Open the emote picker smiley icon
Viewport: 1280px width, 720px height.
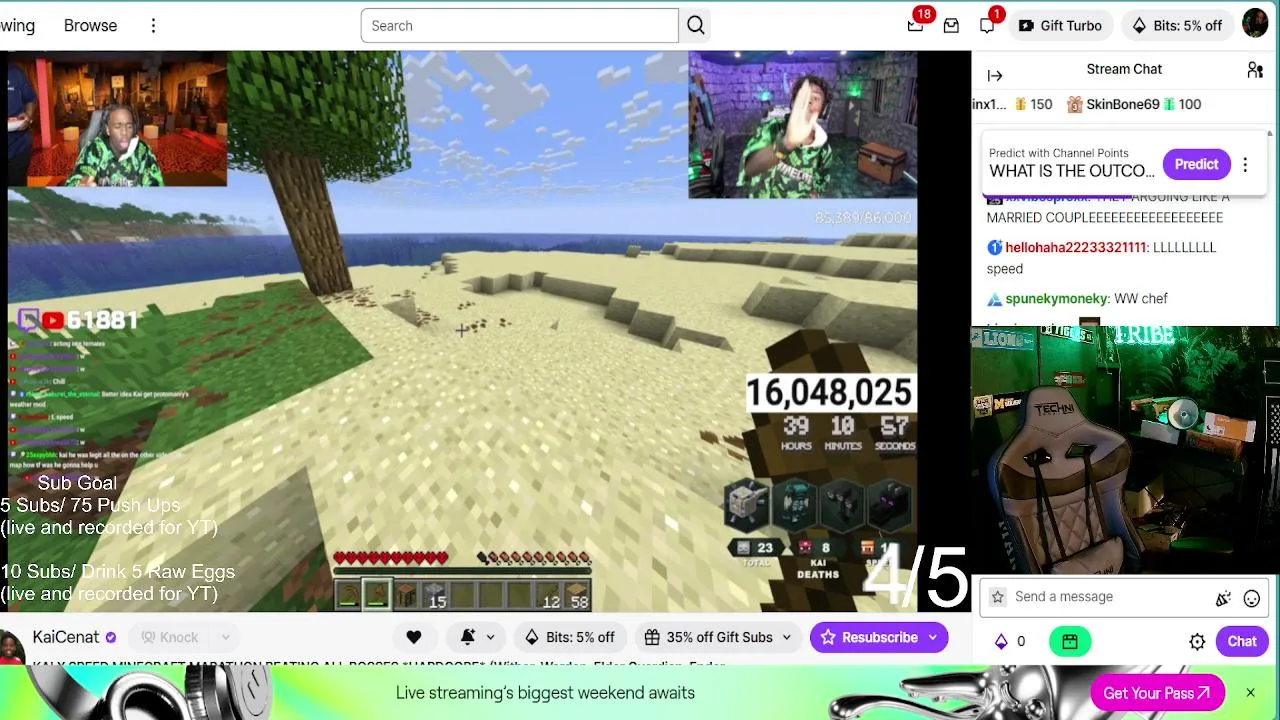(1251, 598)
